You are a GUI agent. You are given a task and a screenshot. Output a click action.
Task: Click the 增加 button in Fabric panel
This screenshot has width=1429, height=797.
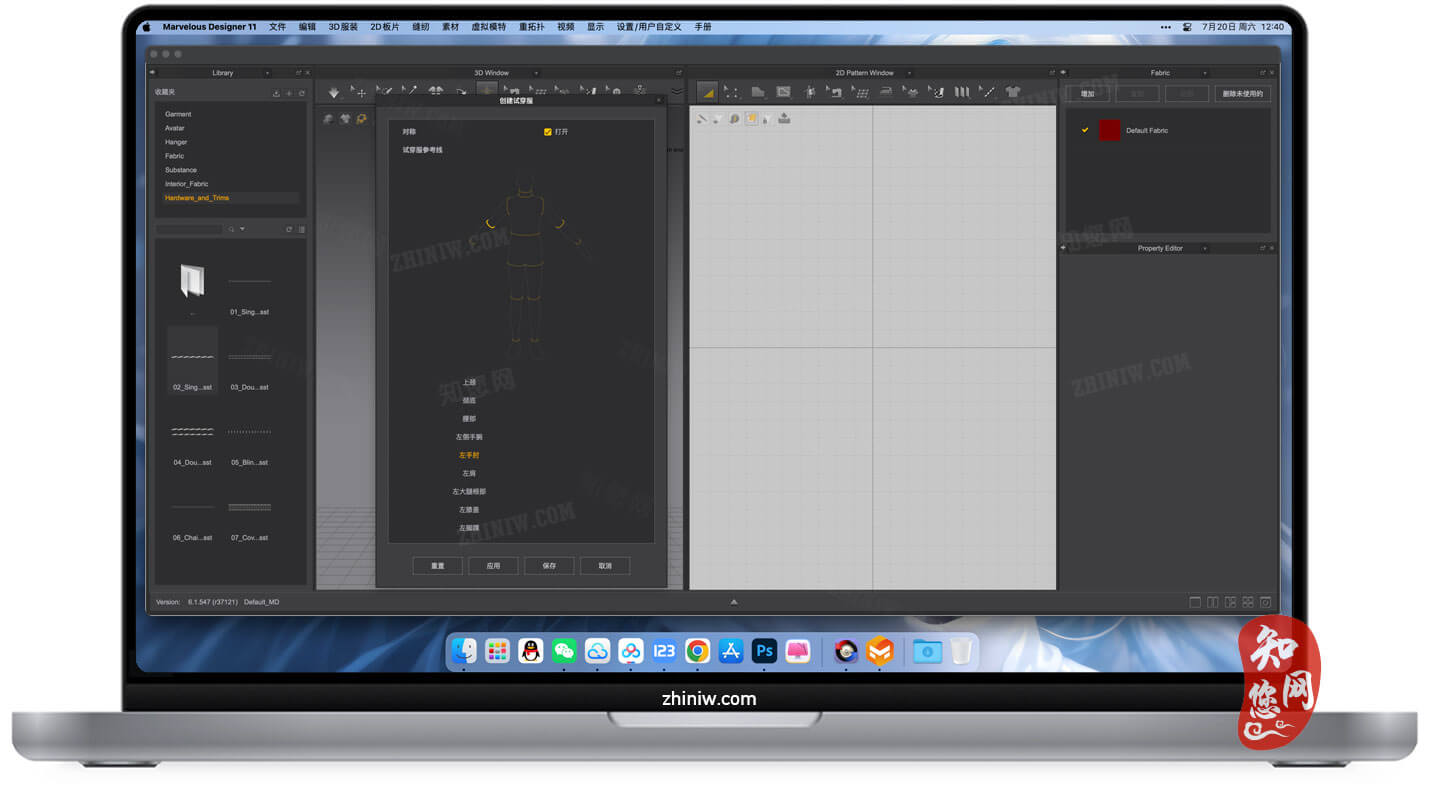point(1087,93)
